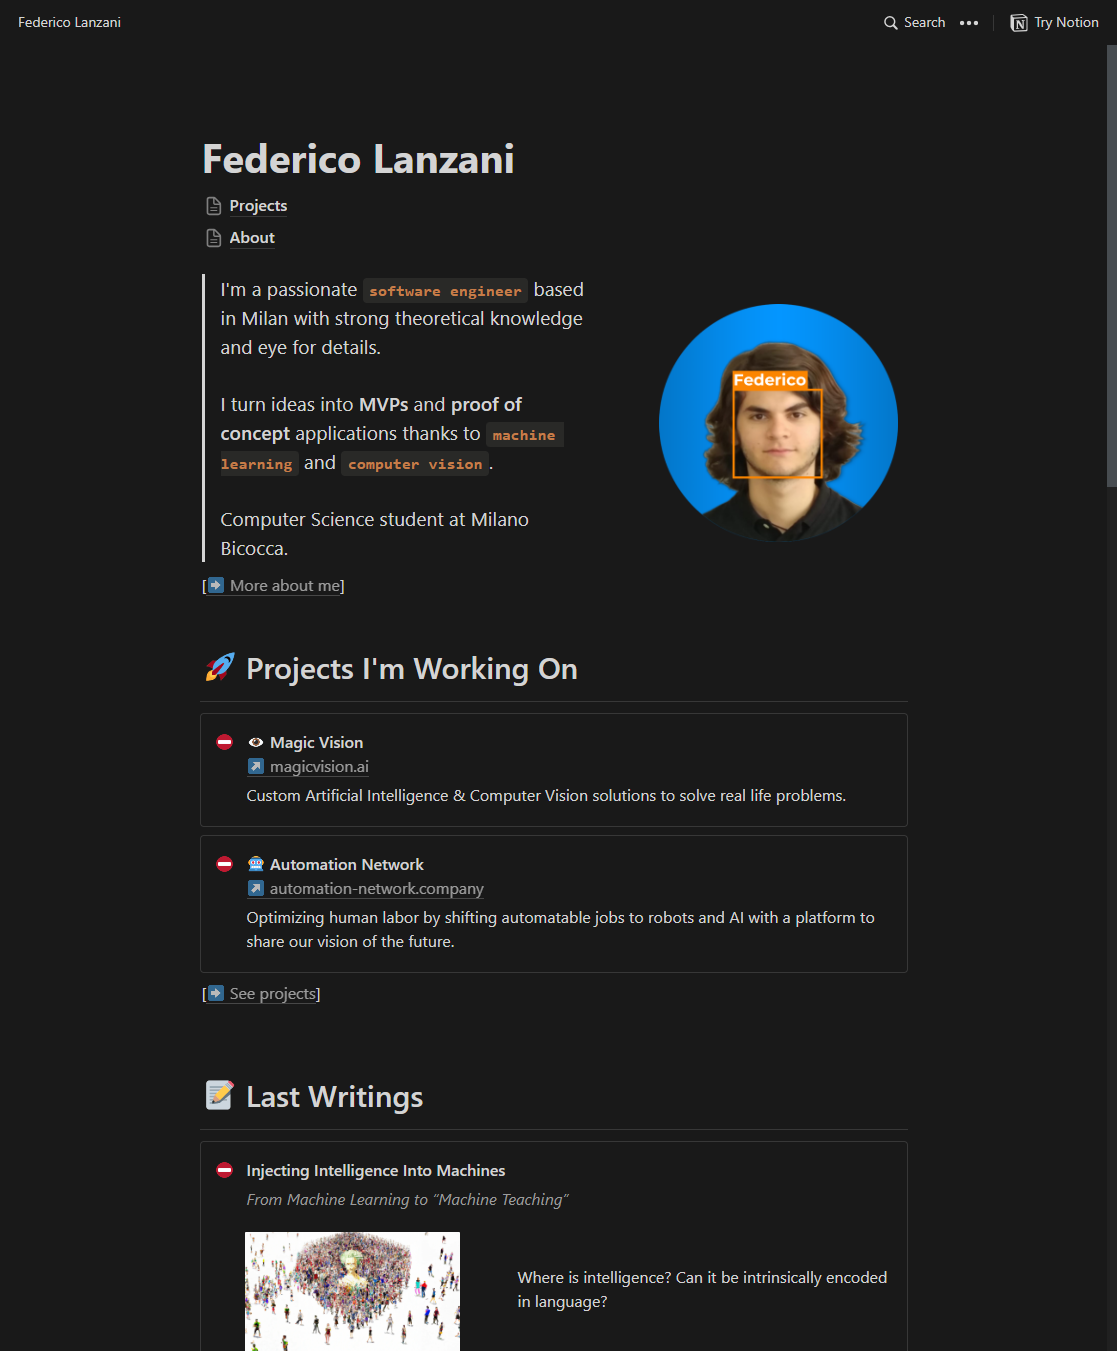This screenshot has height=1351, width=1117.
Task: Click the arrow icon beside See projects
Action: coord(216,993)
